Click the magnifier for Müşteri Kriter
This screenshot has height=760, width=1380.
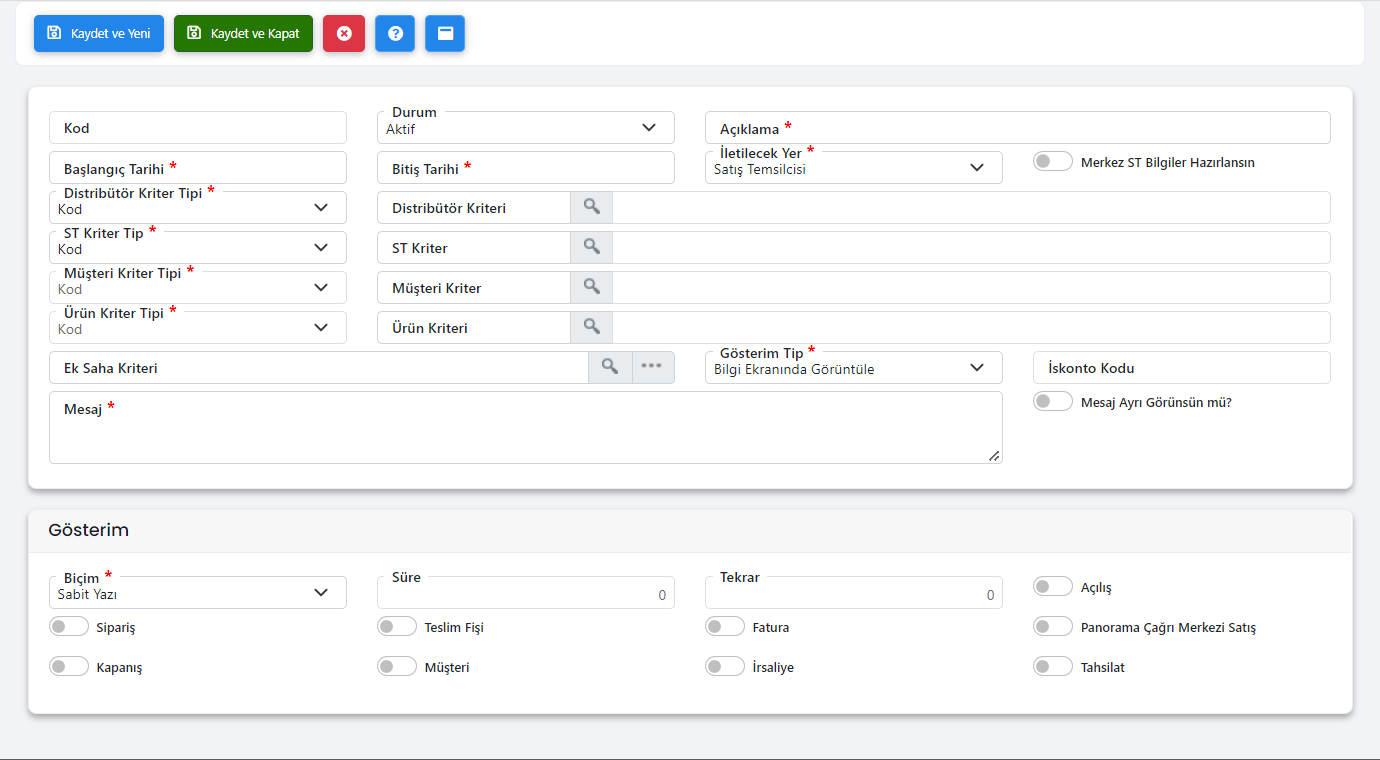coord(591,287)
